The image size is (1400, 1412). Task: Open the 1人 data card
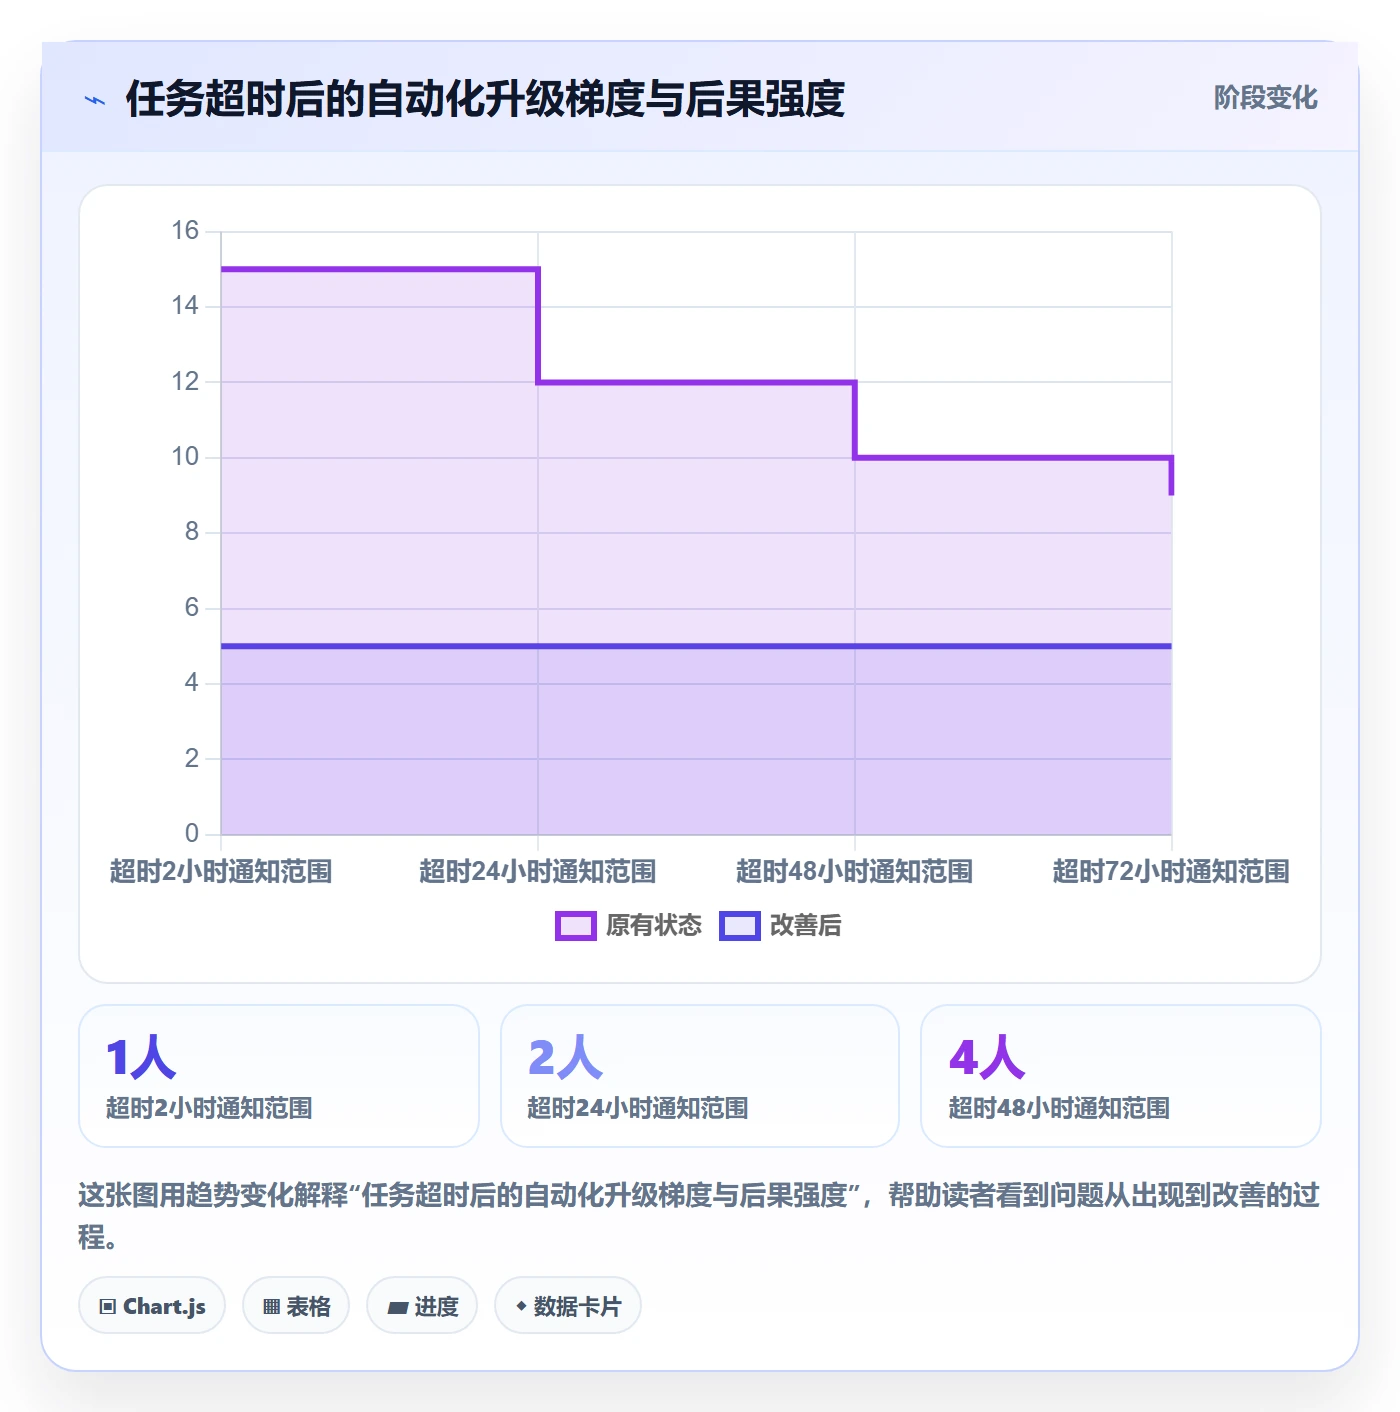click(x=279, y=1076)
